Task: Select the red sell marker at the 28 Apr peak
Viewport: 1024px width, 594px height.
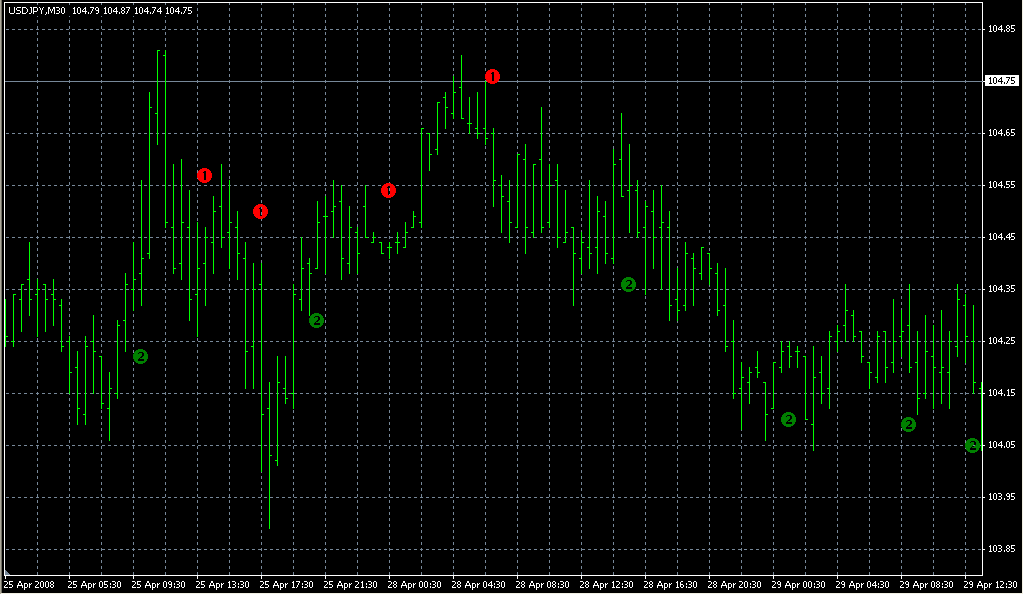Action: tap(490, 75)
